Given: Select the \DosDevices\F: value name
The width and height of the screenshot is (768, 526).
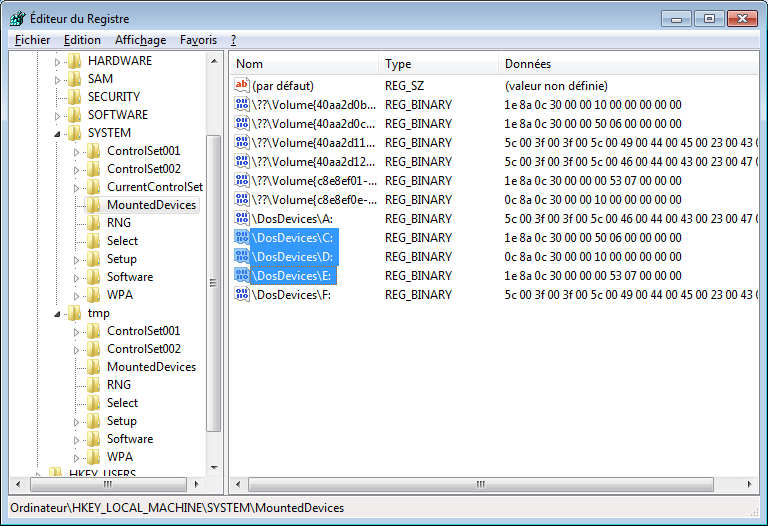Looking at the screenshot, I should click(292, 295).
